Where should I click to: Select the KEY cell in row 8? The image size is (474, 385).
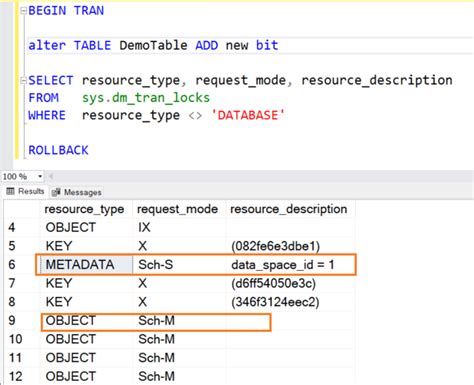click(x=87, y=302)
